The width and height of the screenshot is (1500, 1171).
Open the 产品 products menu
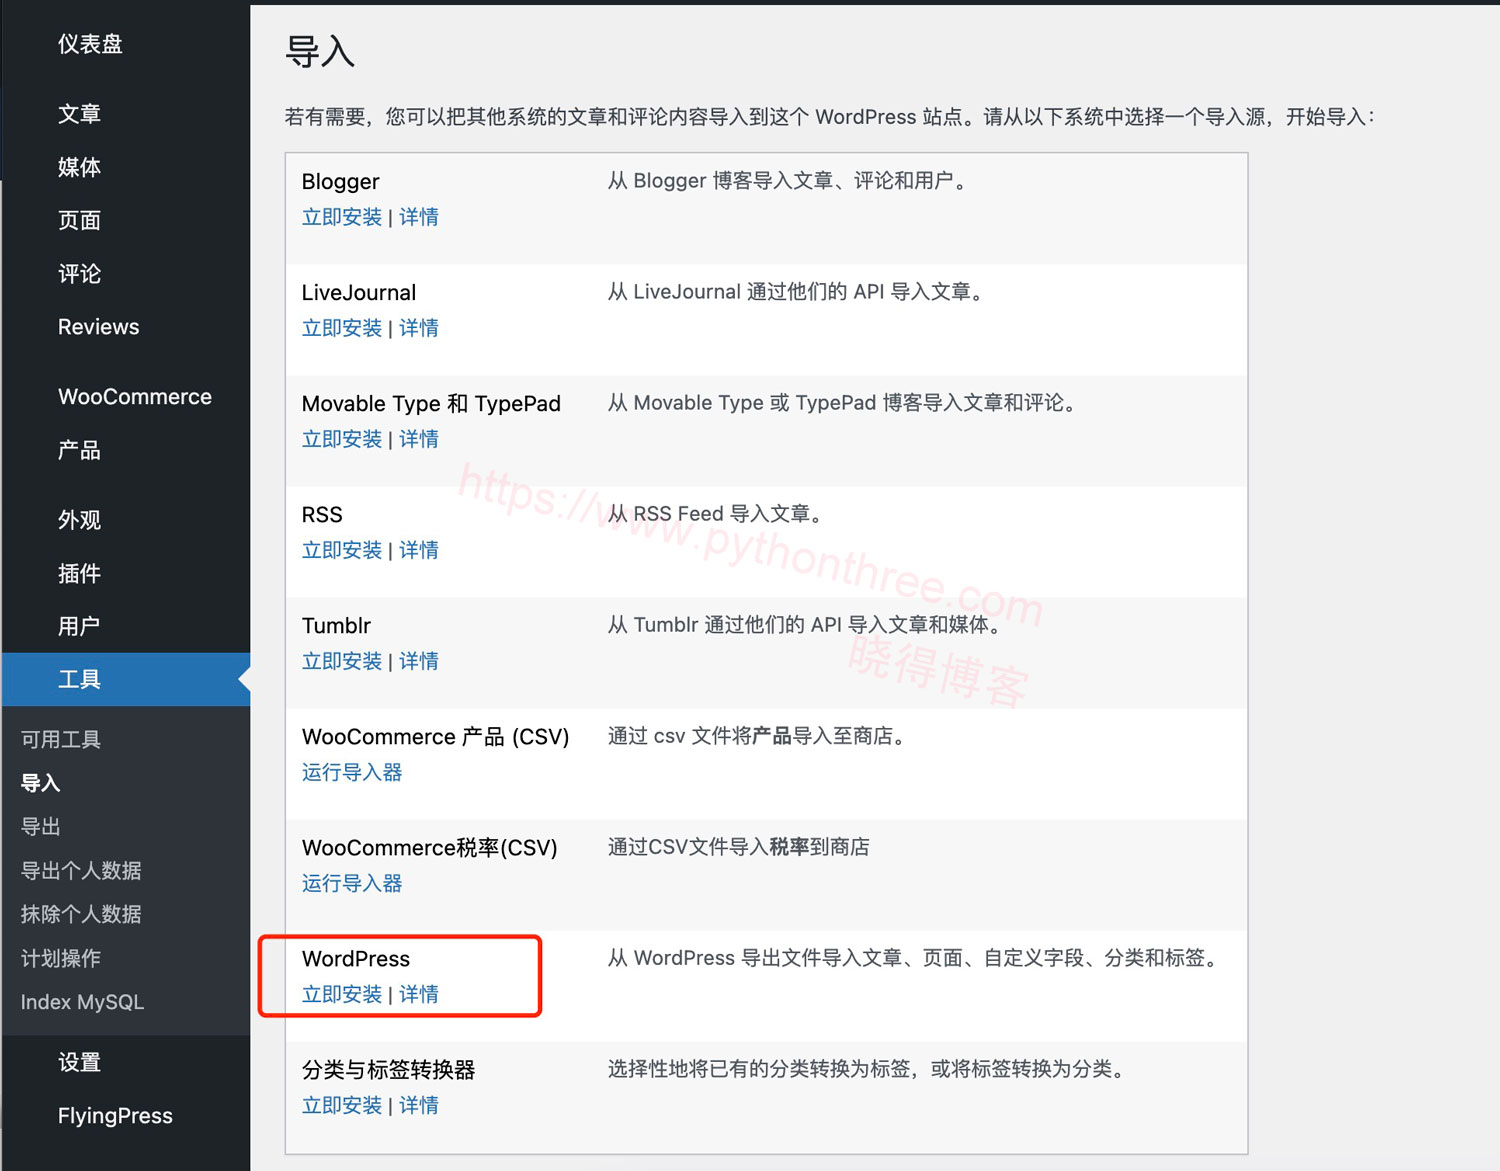tap(79, 450)
